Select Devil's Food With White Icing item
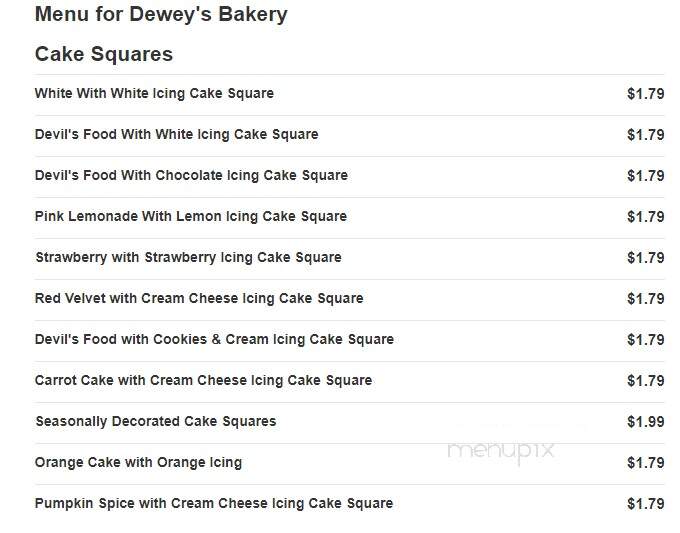This screenshot has width=680, height=533. [x=177, y=134]
